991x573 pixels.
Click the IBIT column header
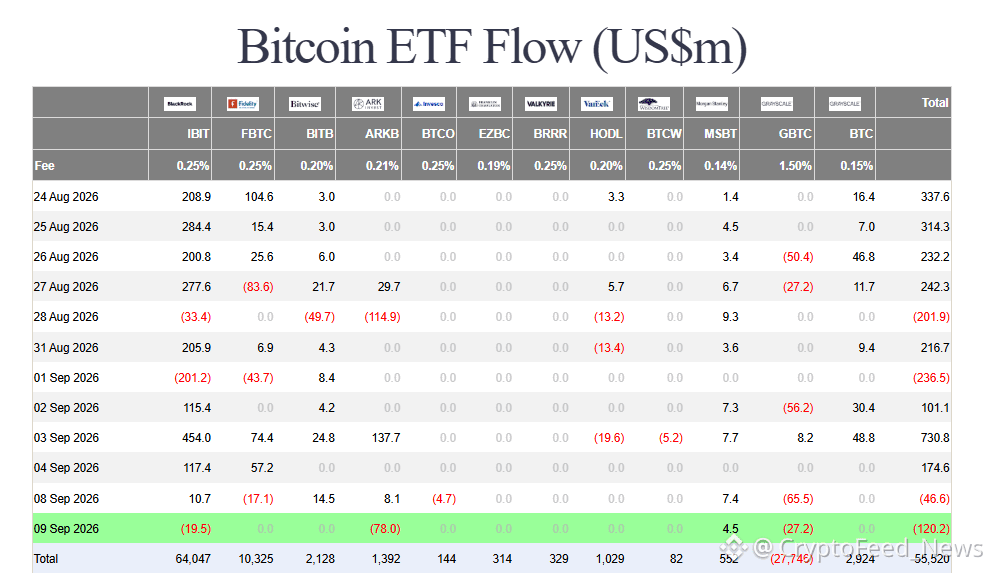(198, 134)
